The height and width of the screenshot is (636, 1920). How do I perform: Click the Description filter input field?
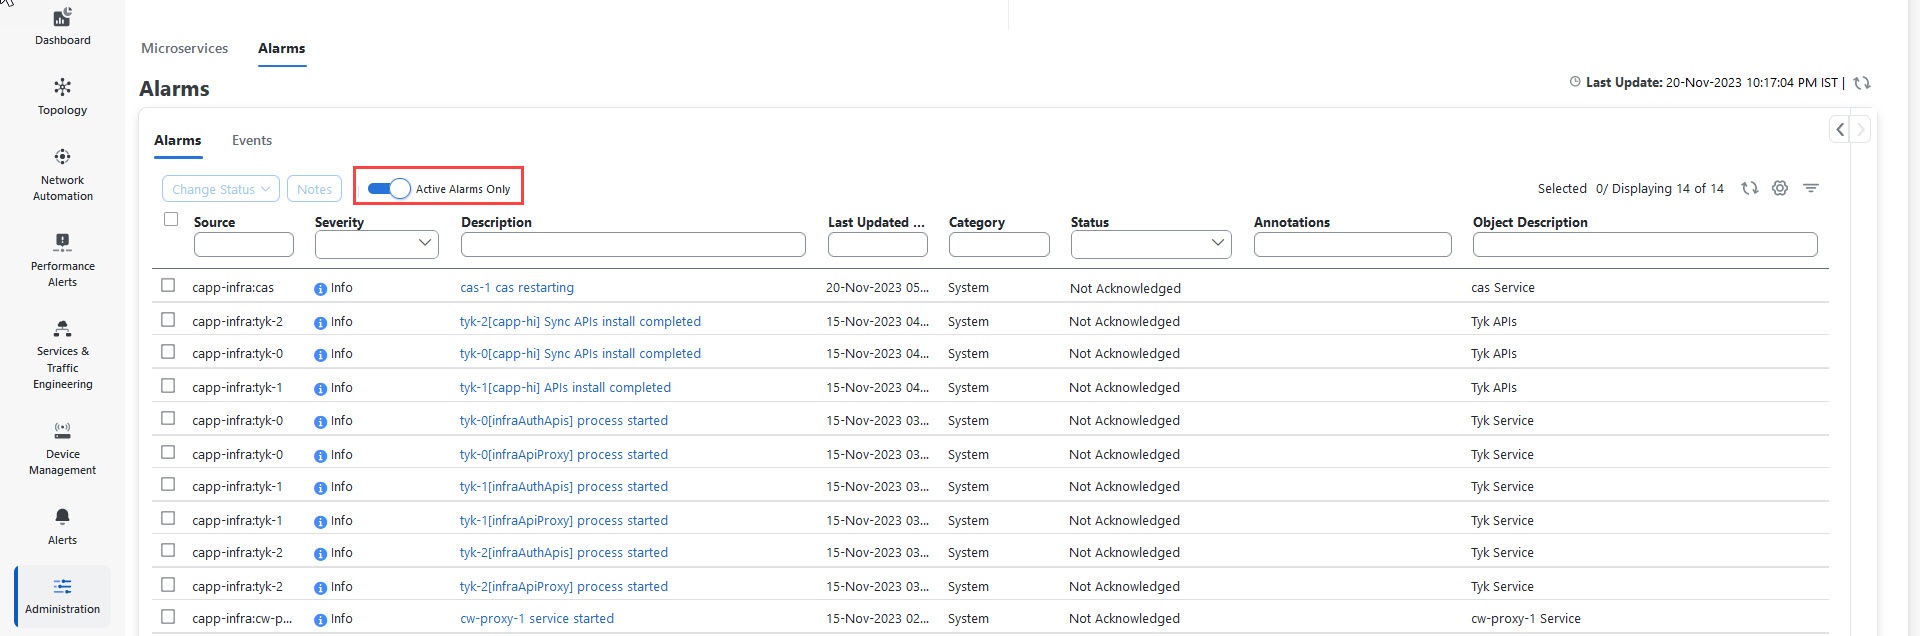(x=632, y=244)
